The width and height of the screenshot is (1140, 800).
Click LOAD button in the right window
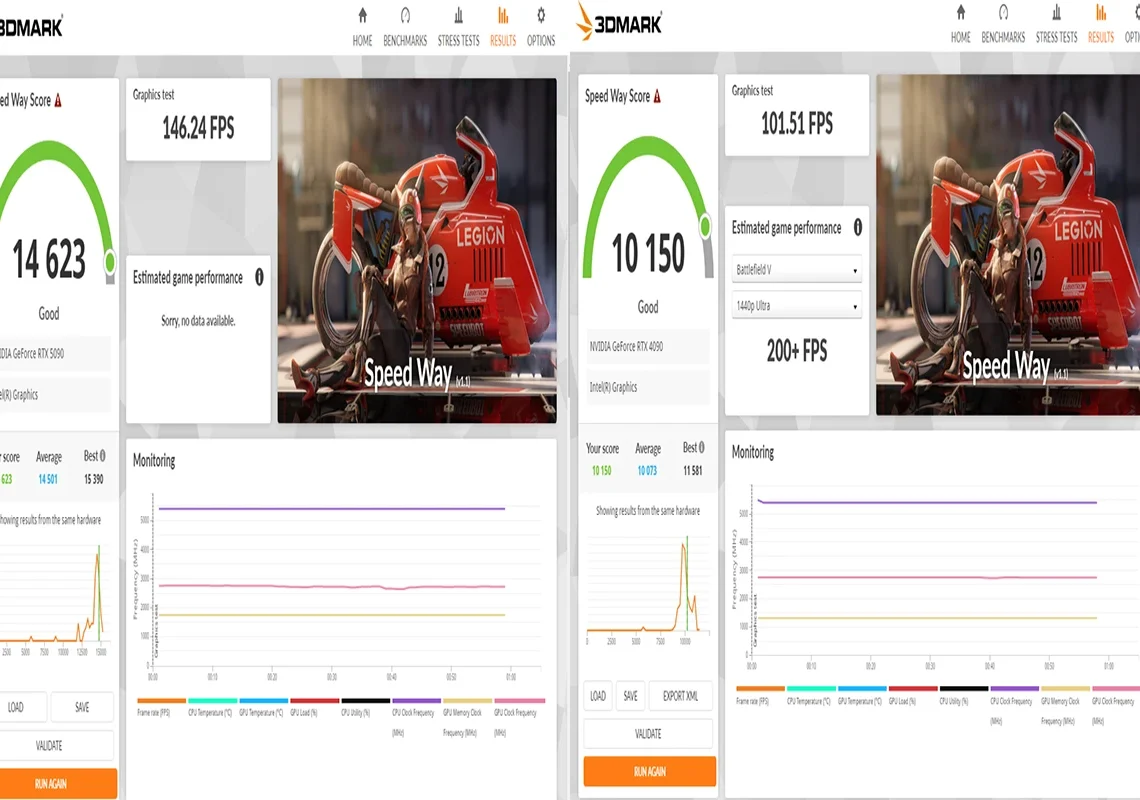pos(598,696)
